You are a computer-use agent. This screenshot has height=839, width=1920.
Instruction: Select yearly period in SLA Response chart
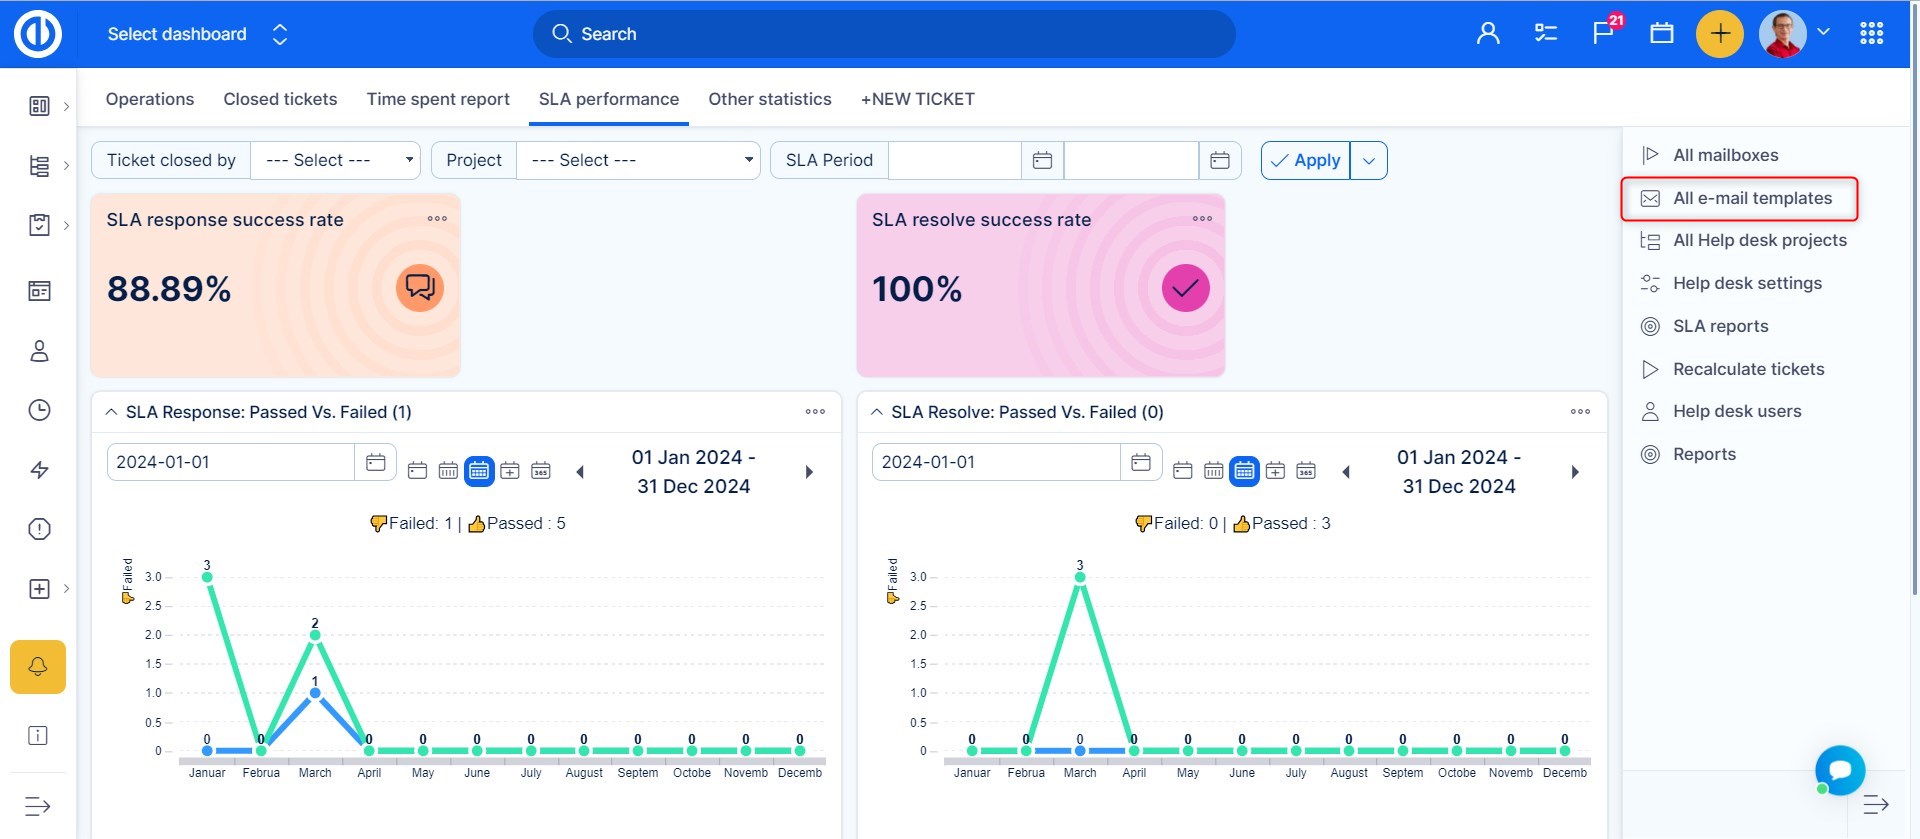(541, 470)
